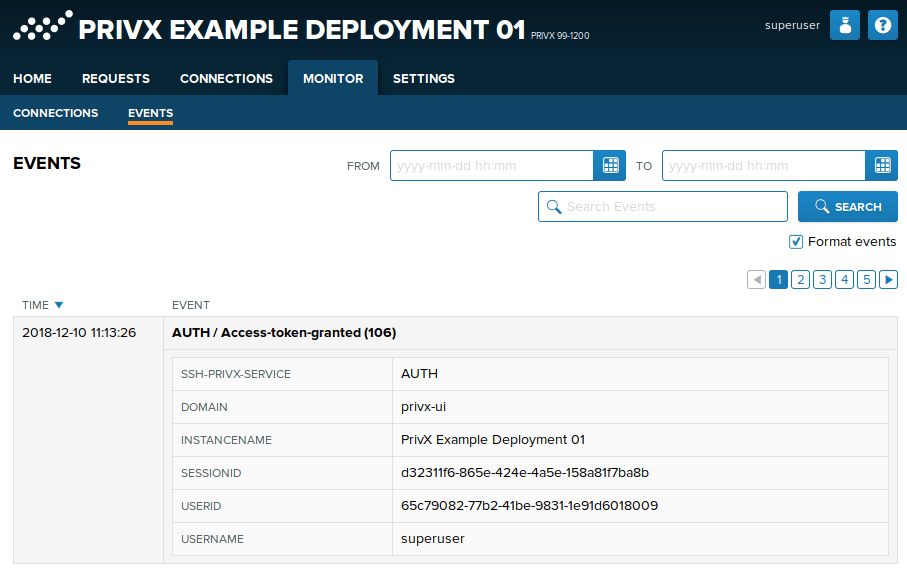Select the USERID field label
Screen dimensions: 907x569
(x=201, y=506)
